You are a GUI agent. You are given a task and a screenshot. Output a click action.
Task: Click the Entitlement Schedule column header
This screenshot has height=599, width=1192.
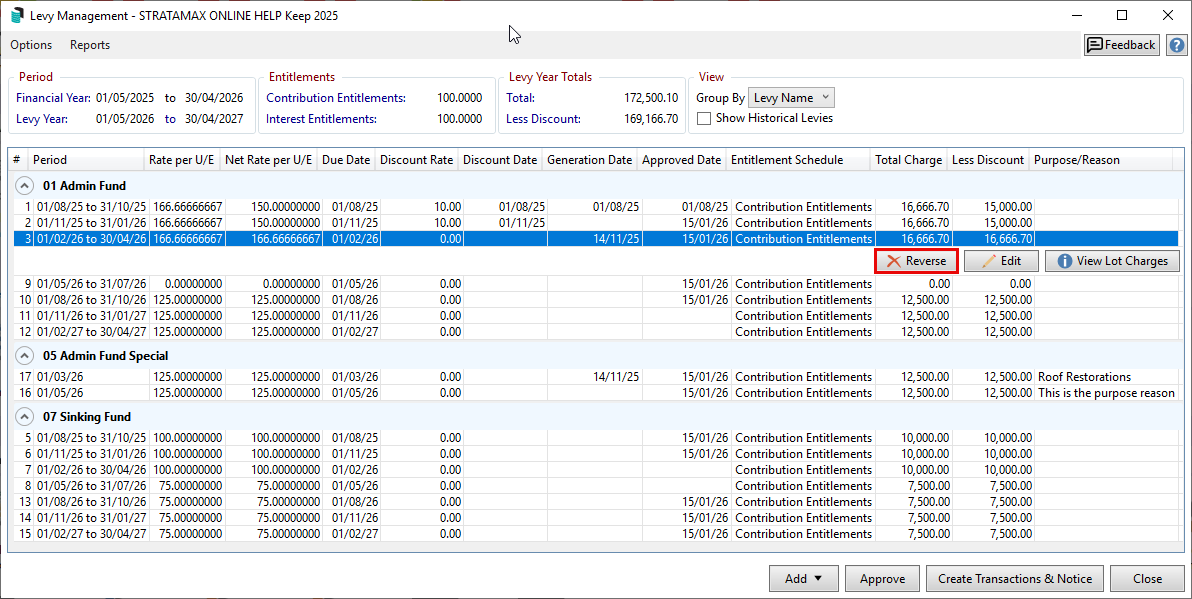pyautogui.click(x=797, y=160)
